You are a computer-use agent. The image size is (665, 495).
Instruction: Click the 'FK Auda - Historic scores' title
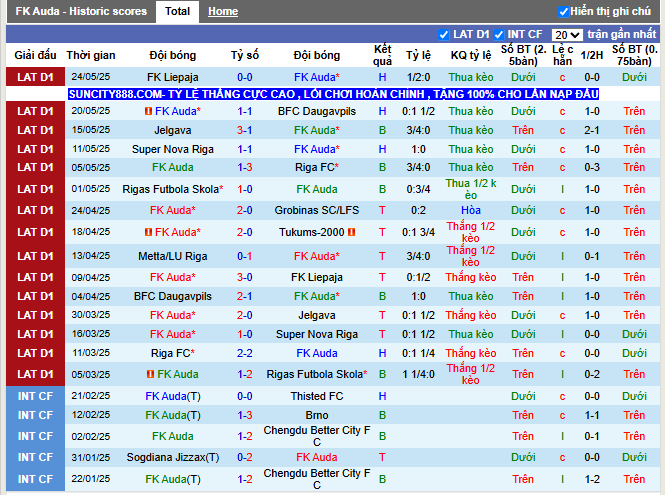(x=81, y=11)
